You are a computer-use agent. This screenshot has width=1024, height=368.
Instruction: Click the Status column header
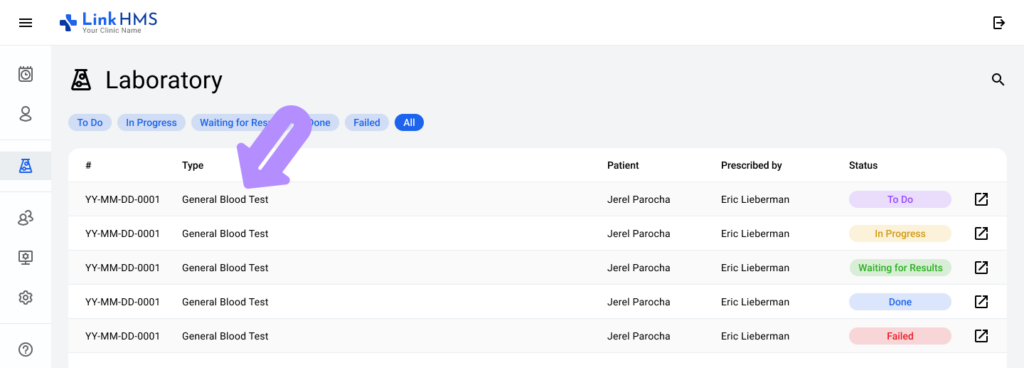coord(863,166)
